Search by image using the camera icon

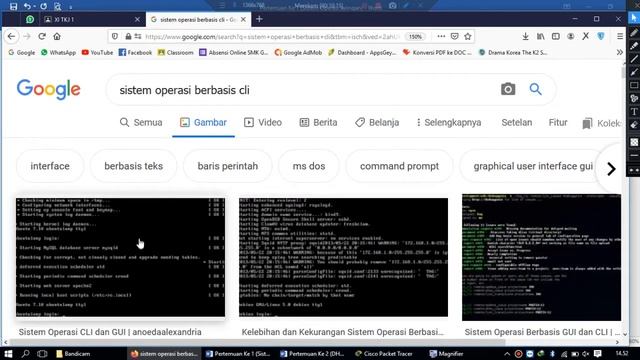[508, 89]
